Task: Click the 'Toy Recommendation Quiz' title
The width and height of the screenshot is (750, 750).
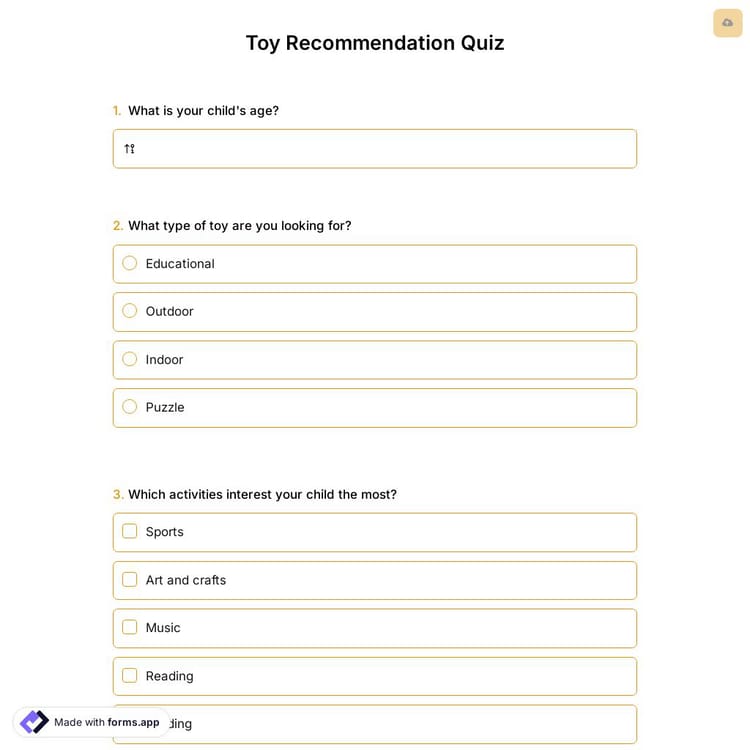Action: click(x=375, y=43)
